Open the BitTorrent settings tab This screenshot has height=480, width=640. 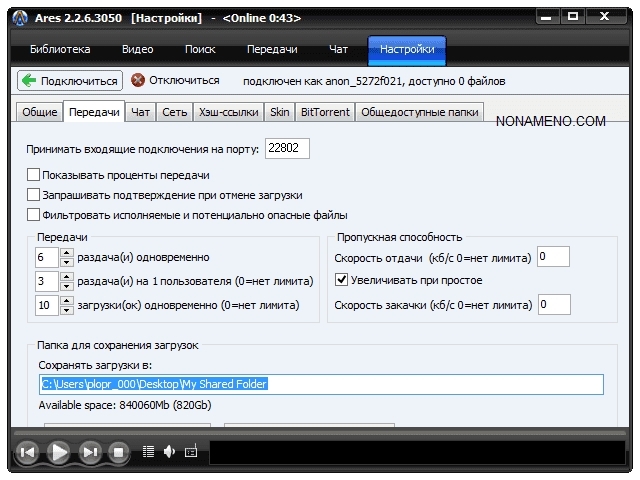click(325, 112)
